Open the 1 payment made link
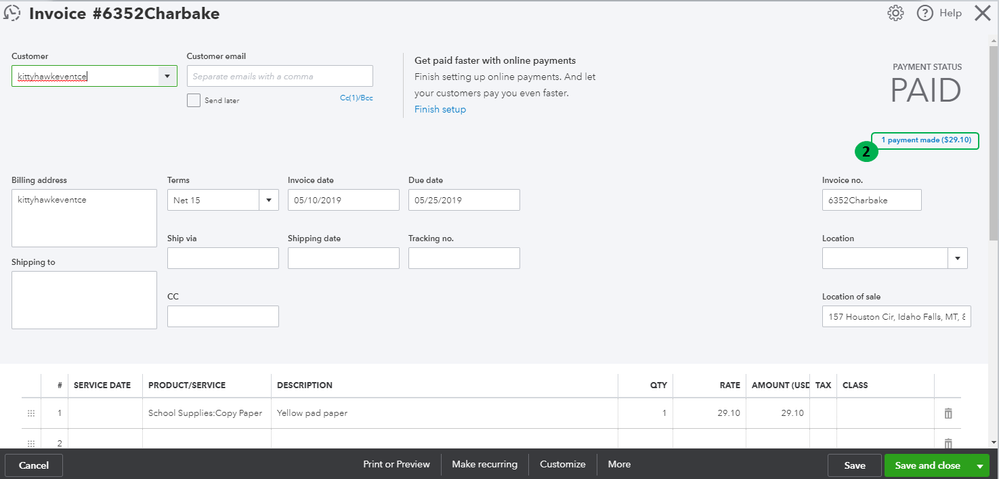 (x=925, y=140)
